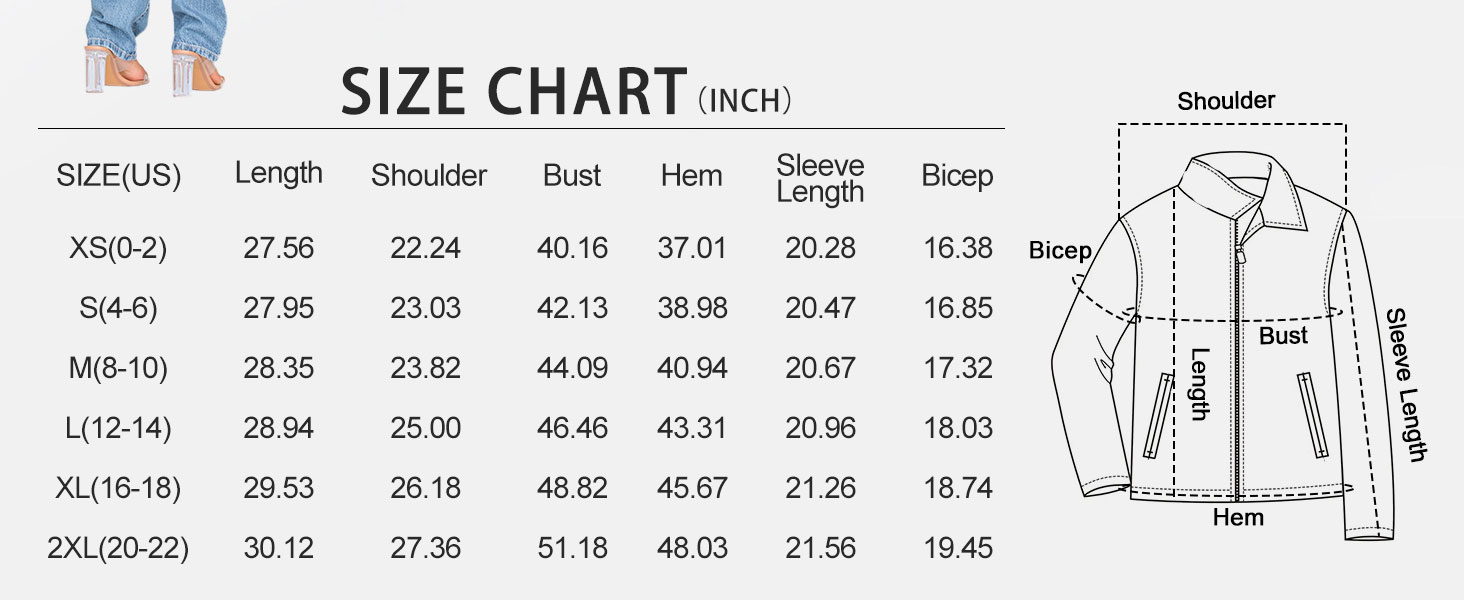Image resolution: width=1464 pixels, height=600 pixels.
Task: Click the SIZE CHART heading
Action: (x=514, y=91)
